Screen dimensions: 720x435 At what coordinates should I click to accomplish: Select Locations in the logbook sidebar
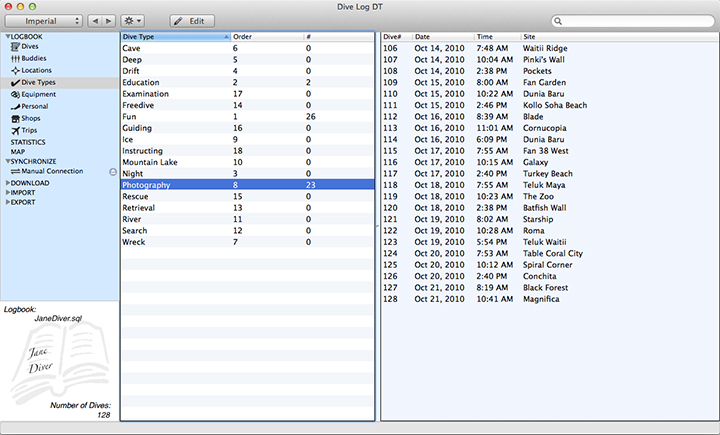coord(36,70)
